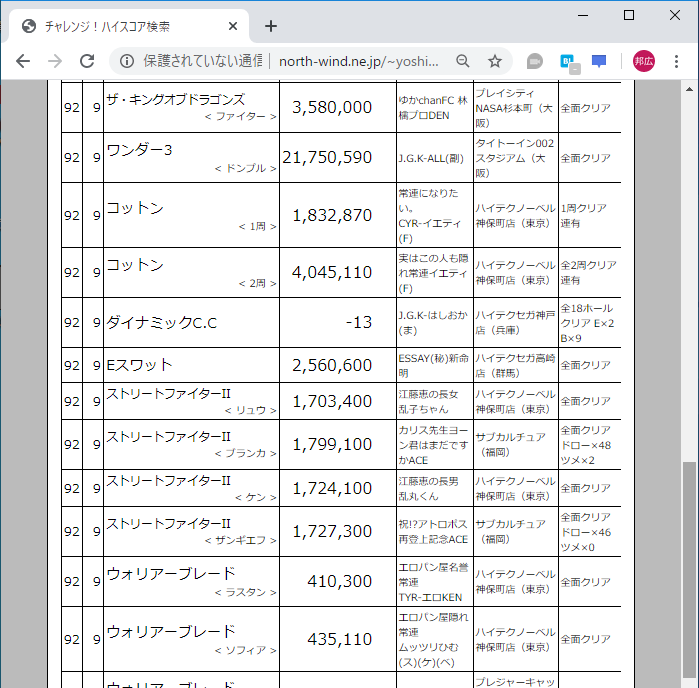Viewport: 699px width, 688px height.
Task: Select ストリートファイターII title above リュウ
Action: click(168, 393)
